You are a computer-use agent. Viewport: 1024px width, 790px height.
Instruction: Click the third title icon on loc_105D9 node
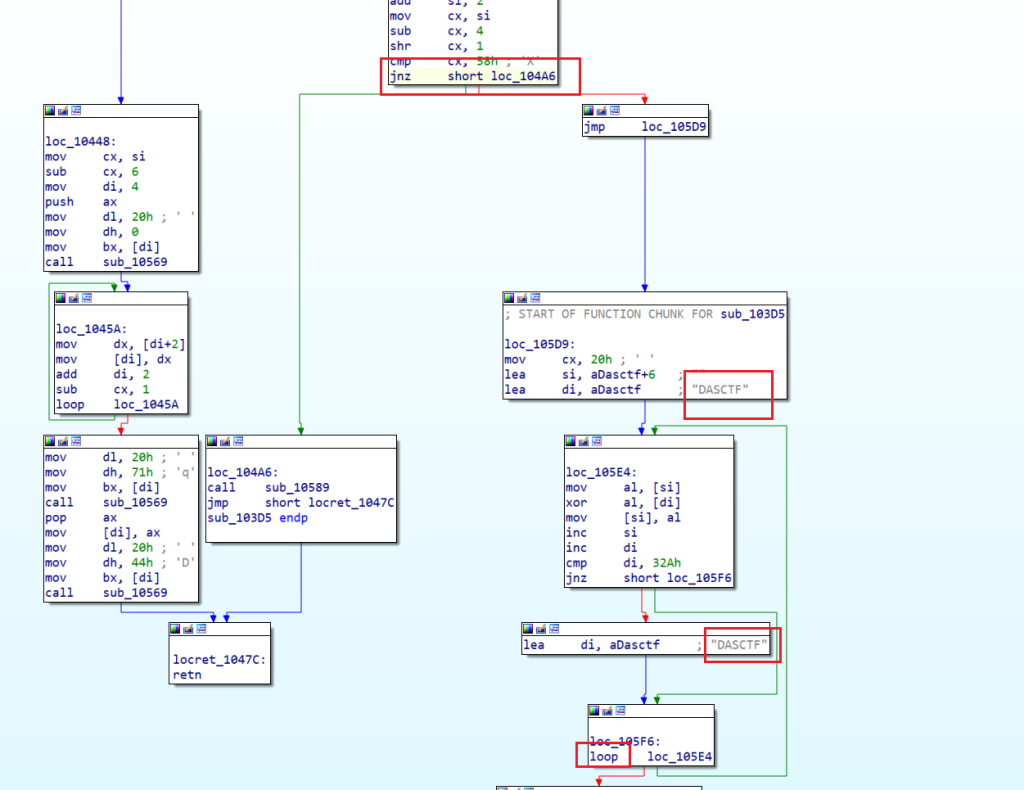535,298
